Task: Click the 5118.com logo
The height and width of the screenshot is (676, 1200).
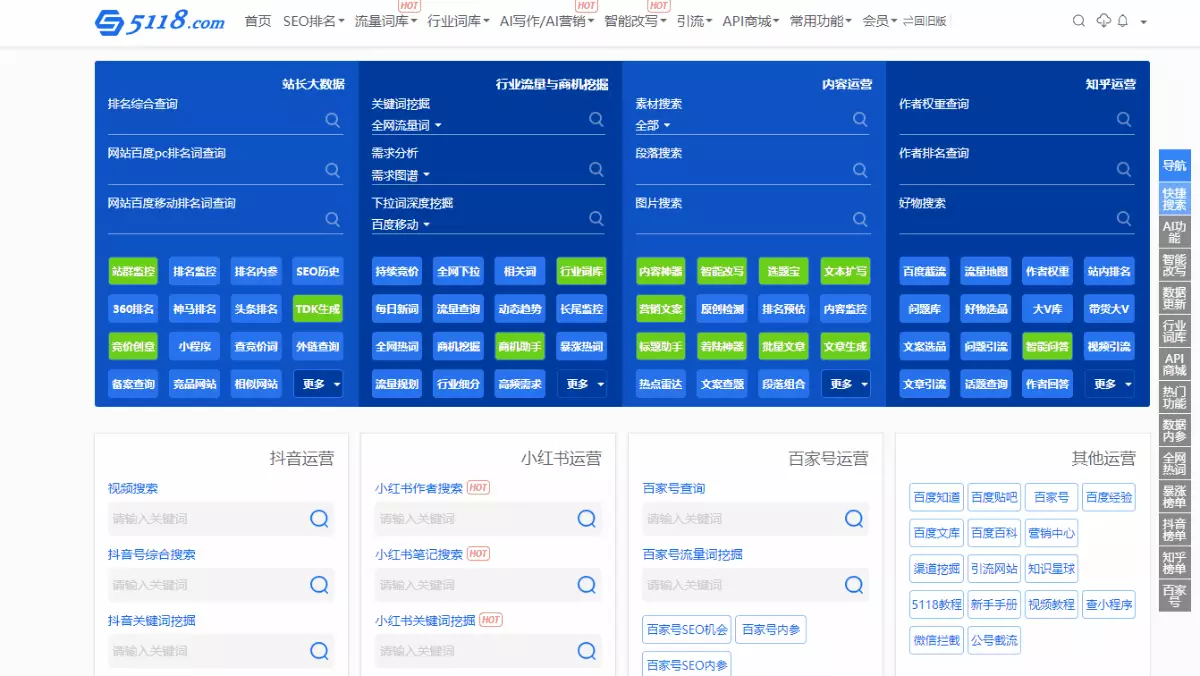Action: (160, 21)
